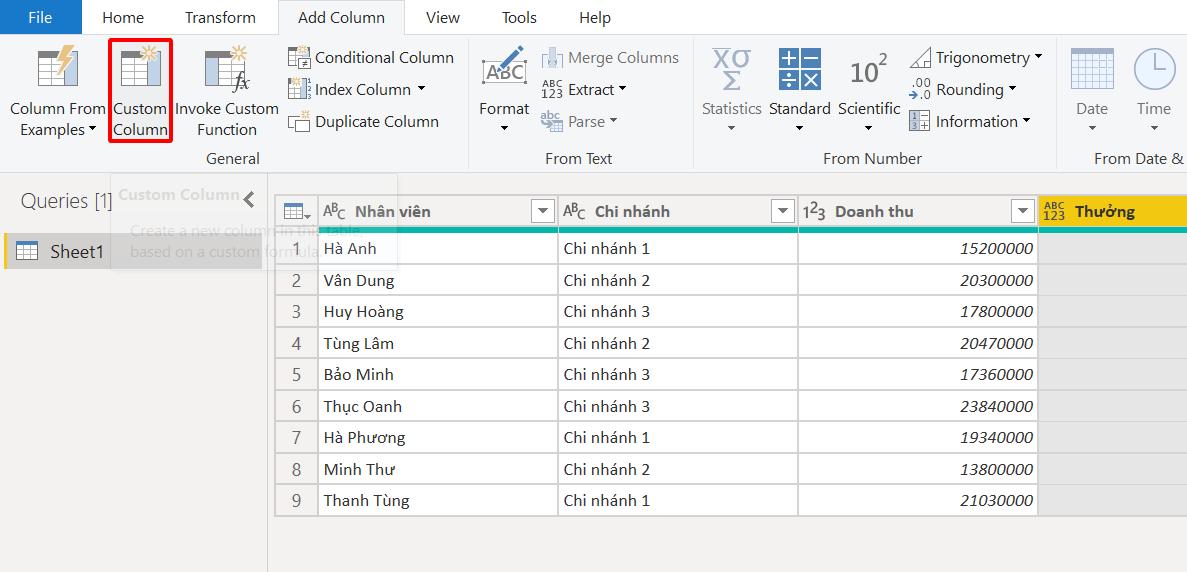The height and width of the screenshot is (572, 1187).
Task: Click the cell containing Minh Thư
Action: [438, 469]
